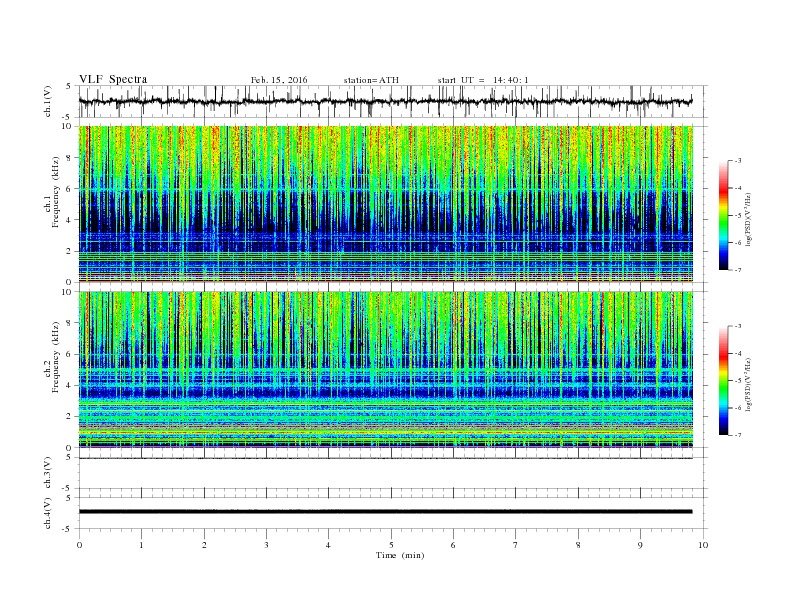Click the station=ATH label
This screenshot has width=792, height=612.
click(371, 80)
